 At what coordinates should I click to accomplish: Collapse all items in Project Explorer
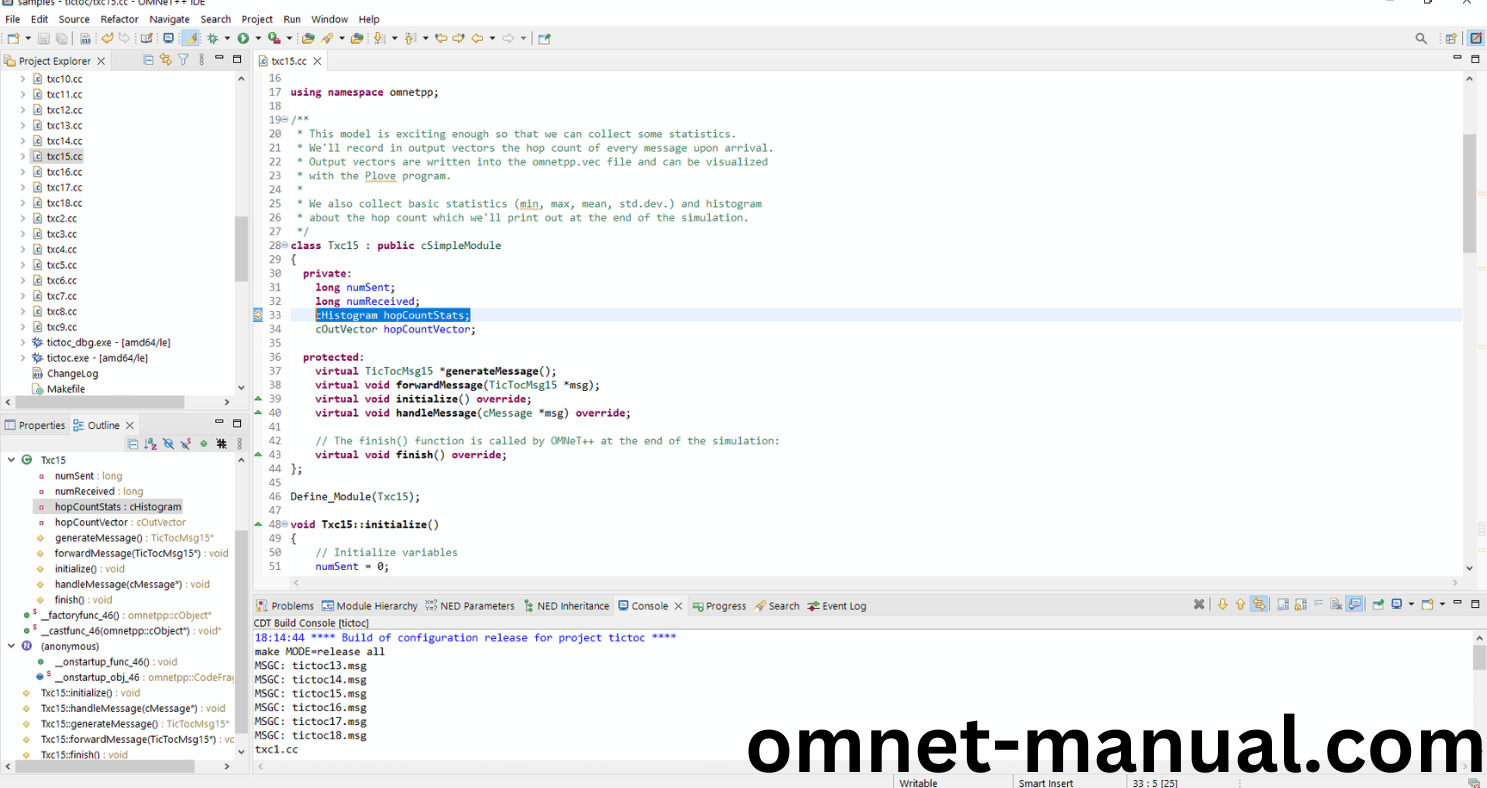pos(149,60)
